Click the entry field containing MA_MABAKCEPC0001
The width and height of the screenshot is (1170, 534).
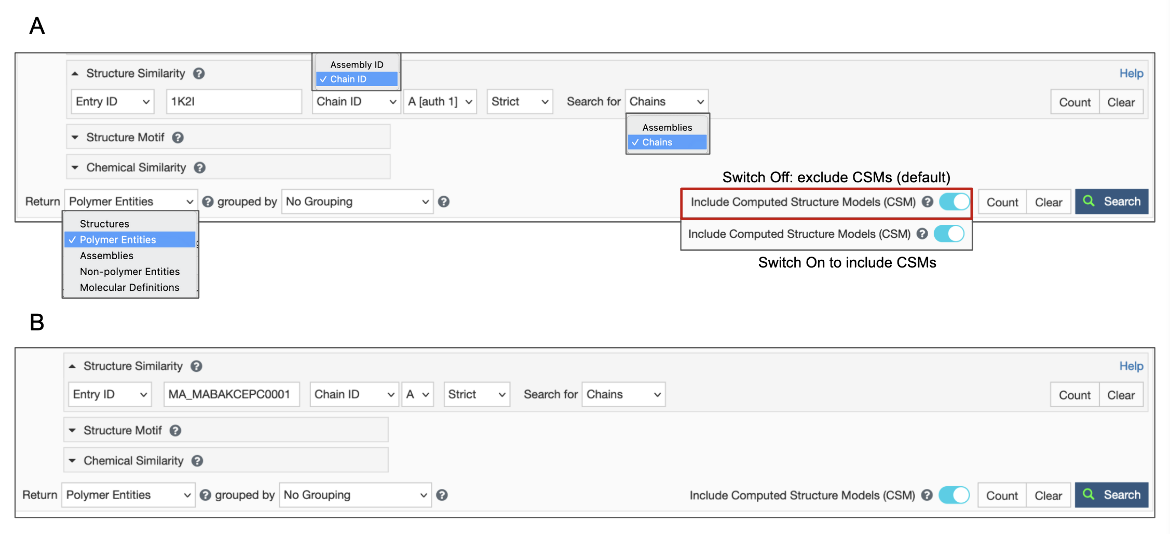[232, 395]
